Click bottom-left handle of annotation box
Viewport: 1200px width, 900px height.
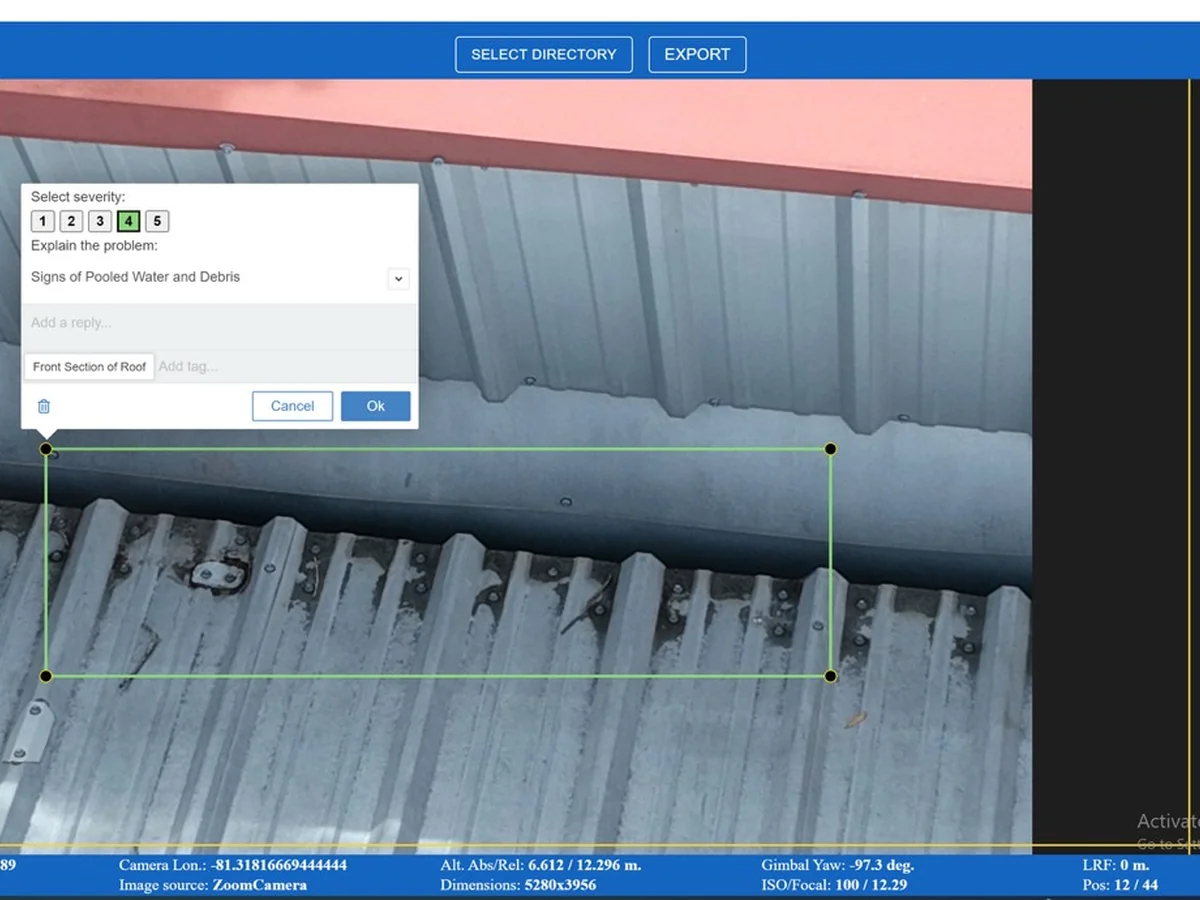[x=46, y=677]
